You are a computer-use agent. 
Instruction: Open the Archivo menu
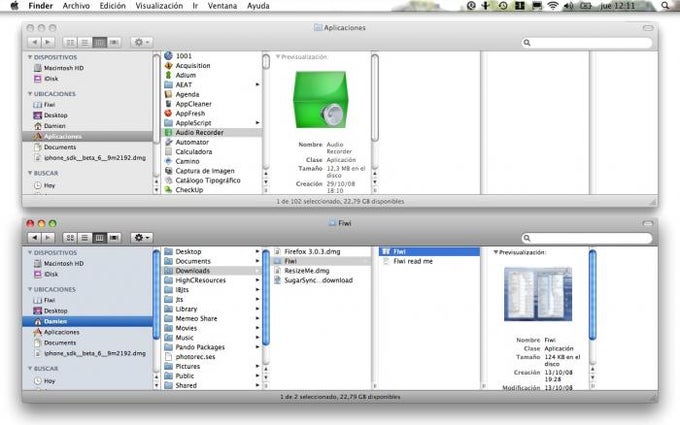point(76,6)
